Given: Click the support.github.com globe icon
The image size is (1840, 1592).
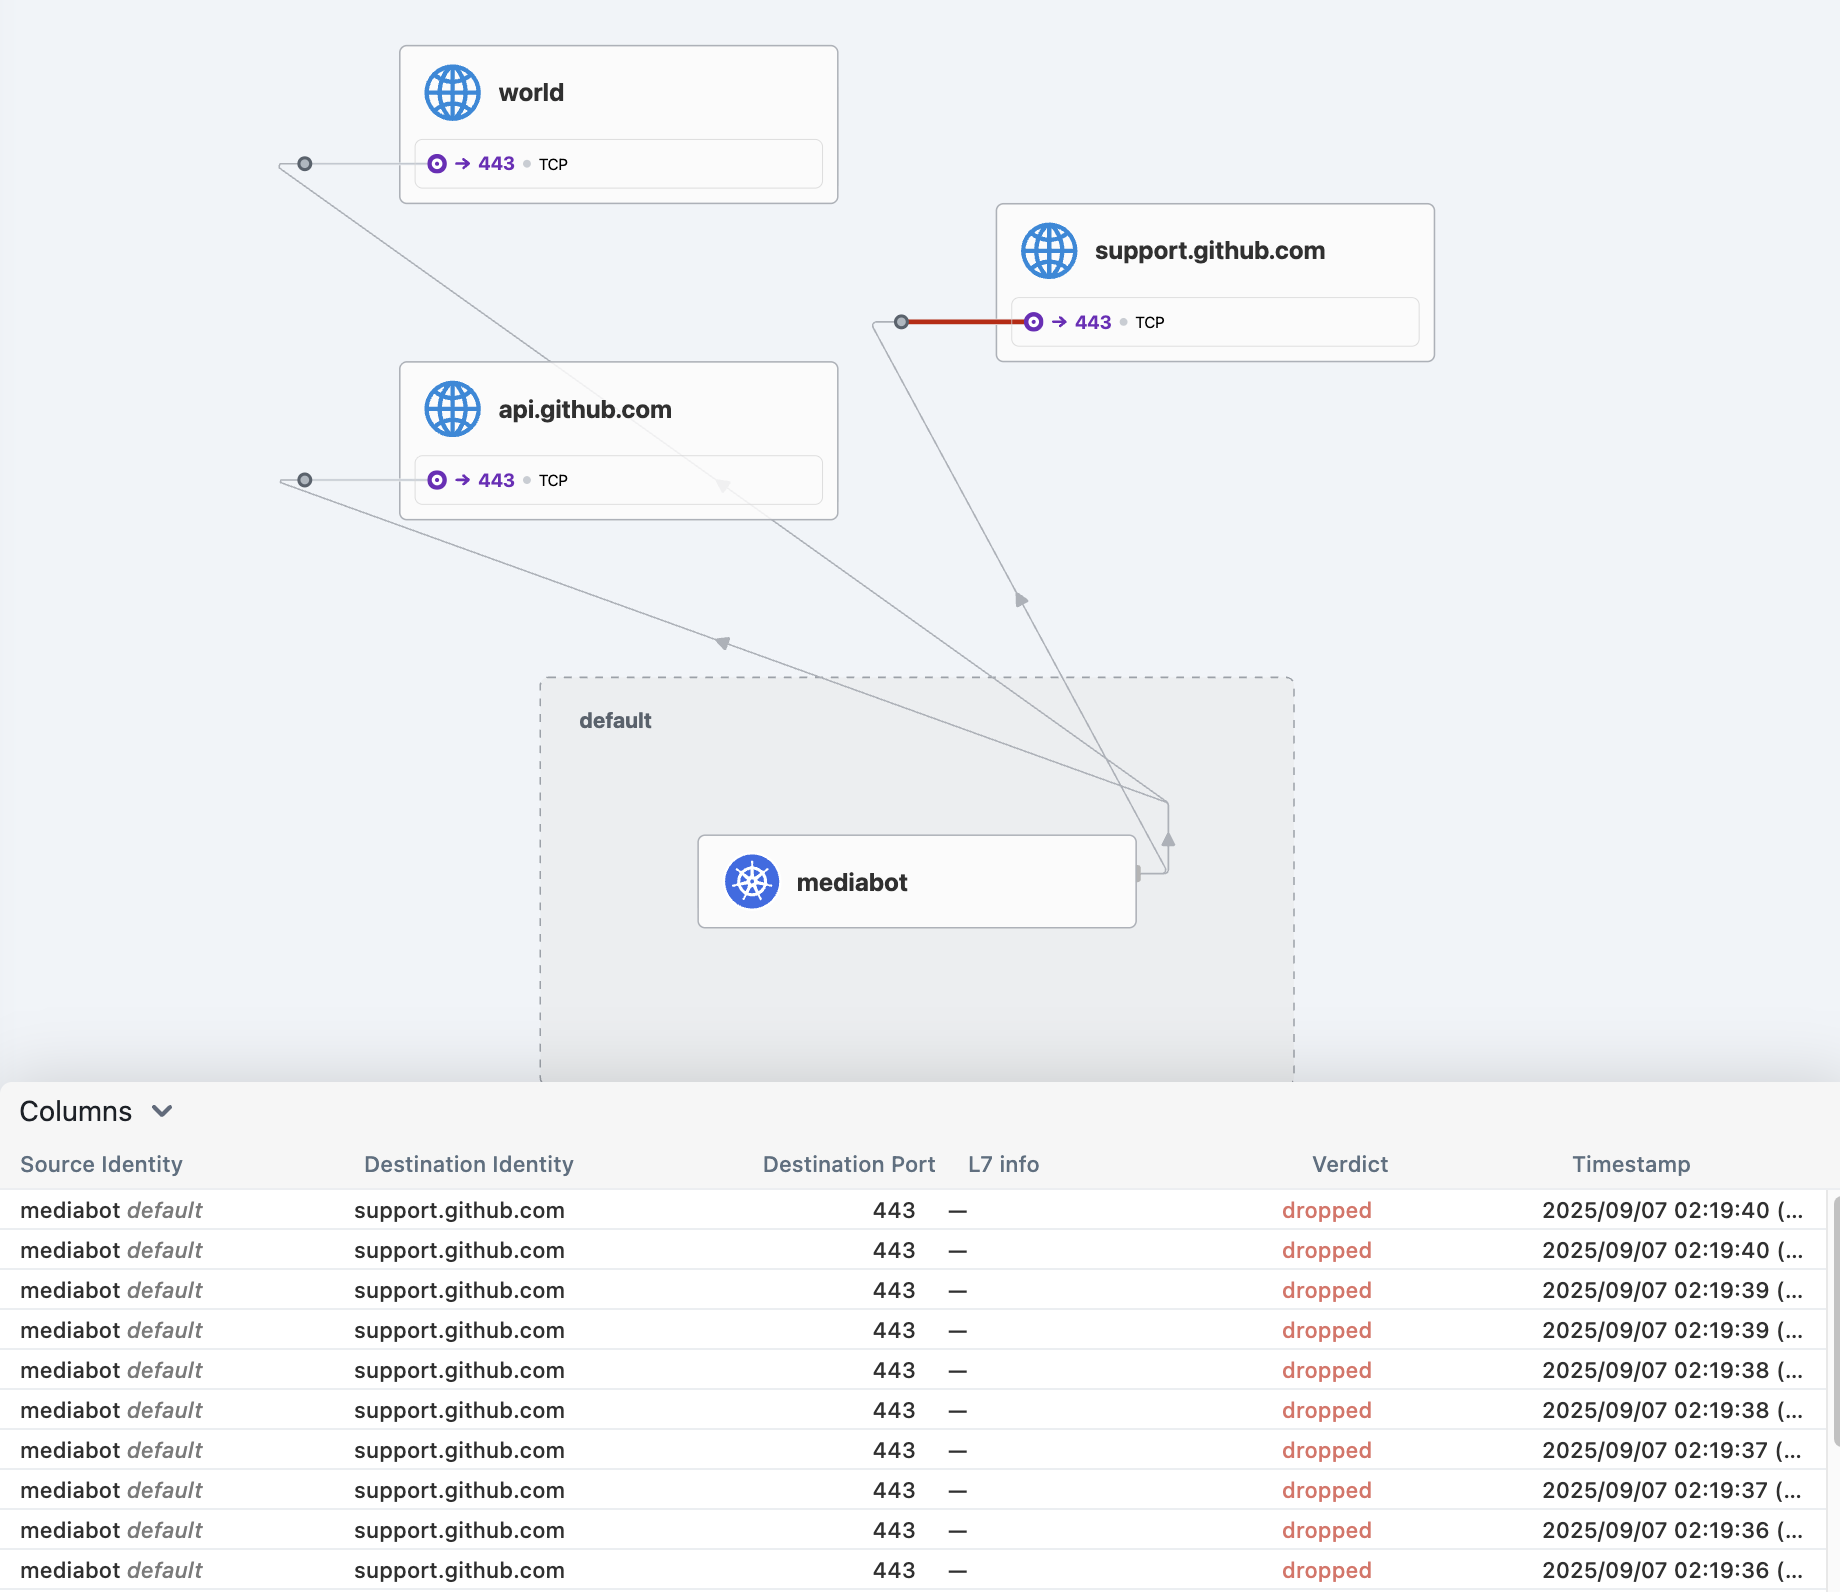Looking at the screenshot, I should pos(1049,251).
